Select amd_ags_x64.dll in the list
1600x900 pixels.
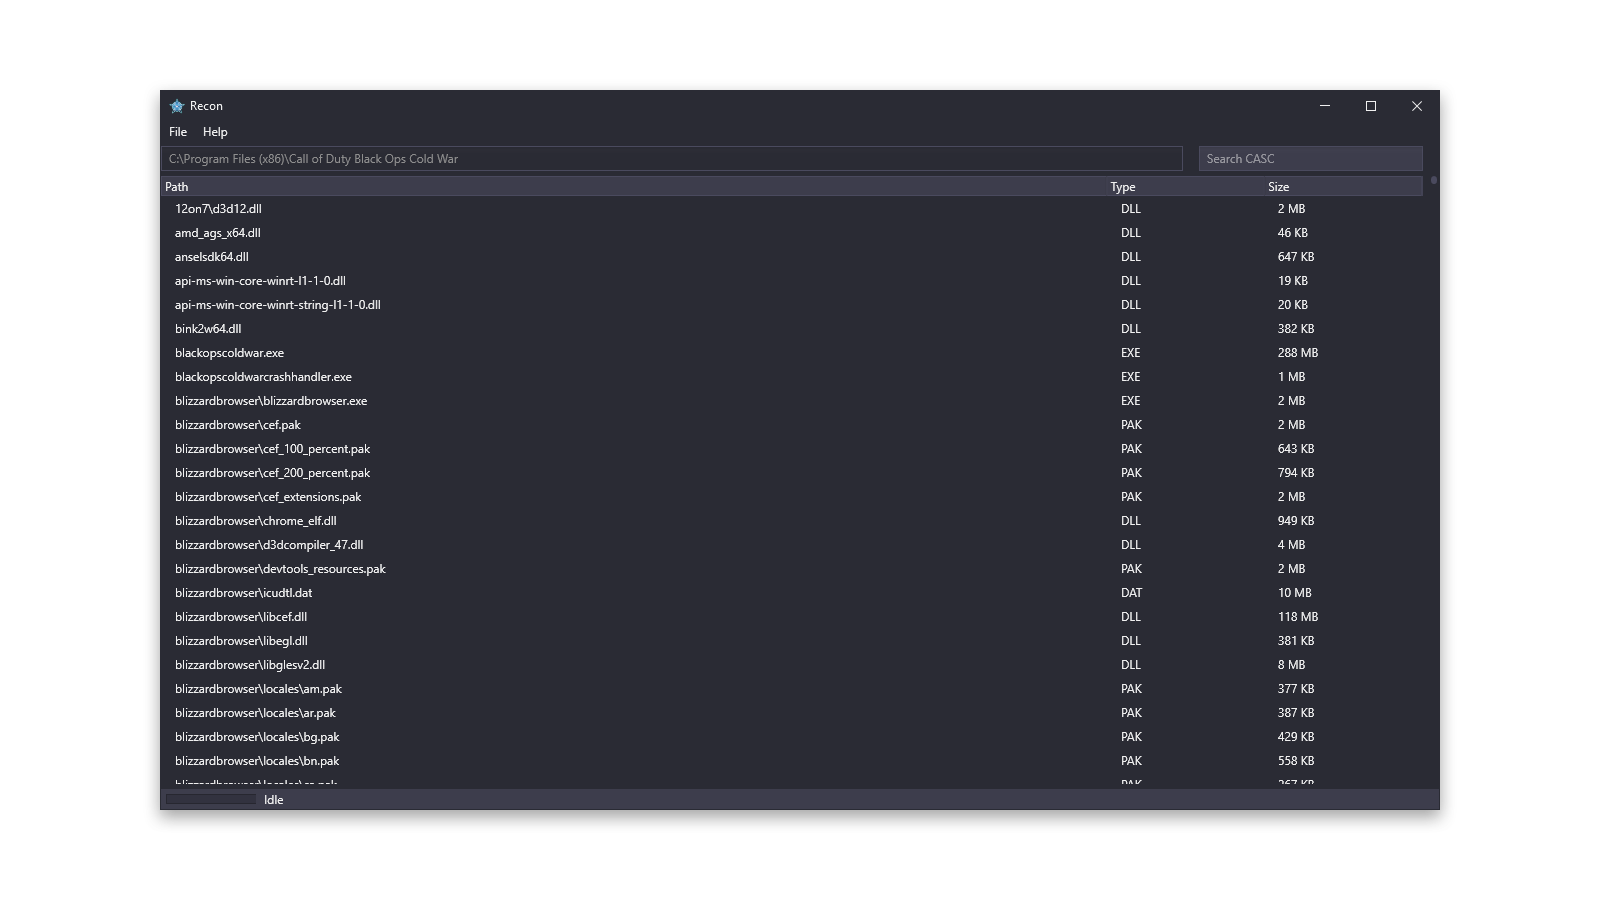[x=792, y=233]
